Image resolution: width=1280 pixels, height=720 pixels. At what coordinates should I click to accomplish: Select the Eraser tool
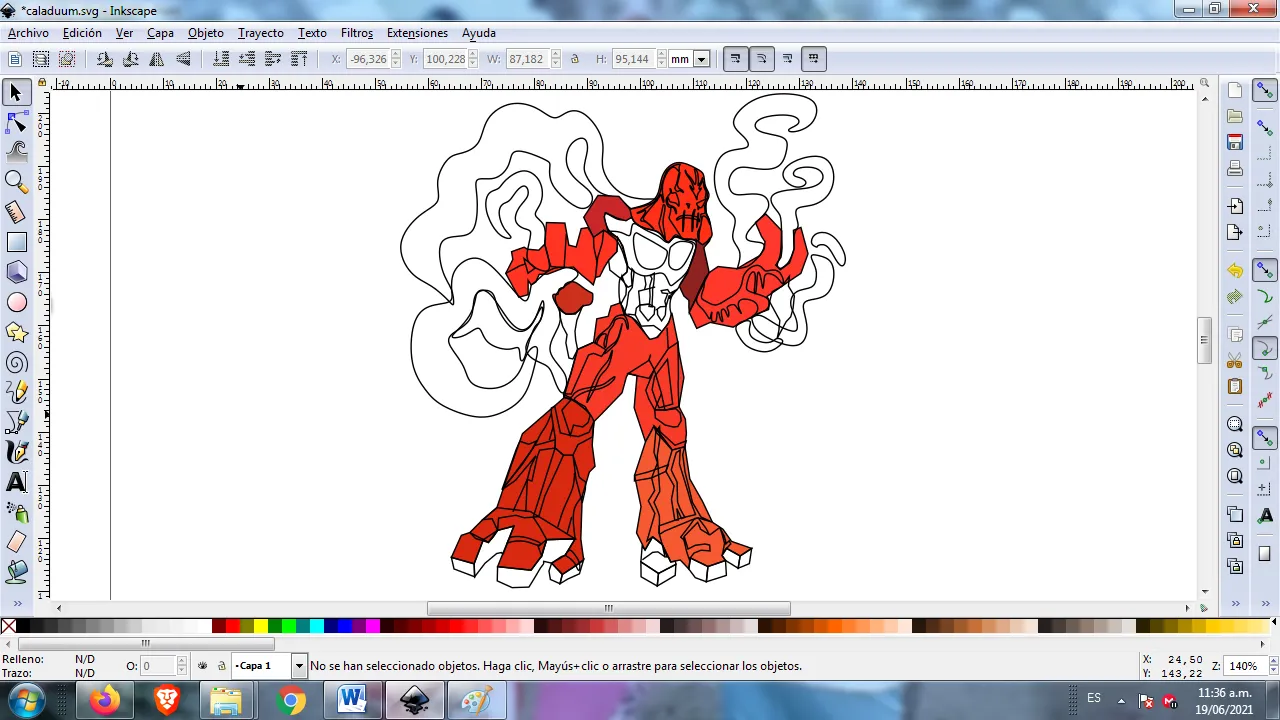tap(16, 542)
